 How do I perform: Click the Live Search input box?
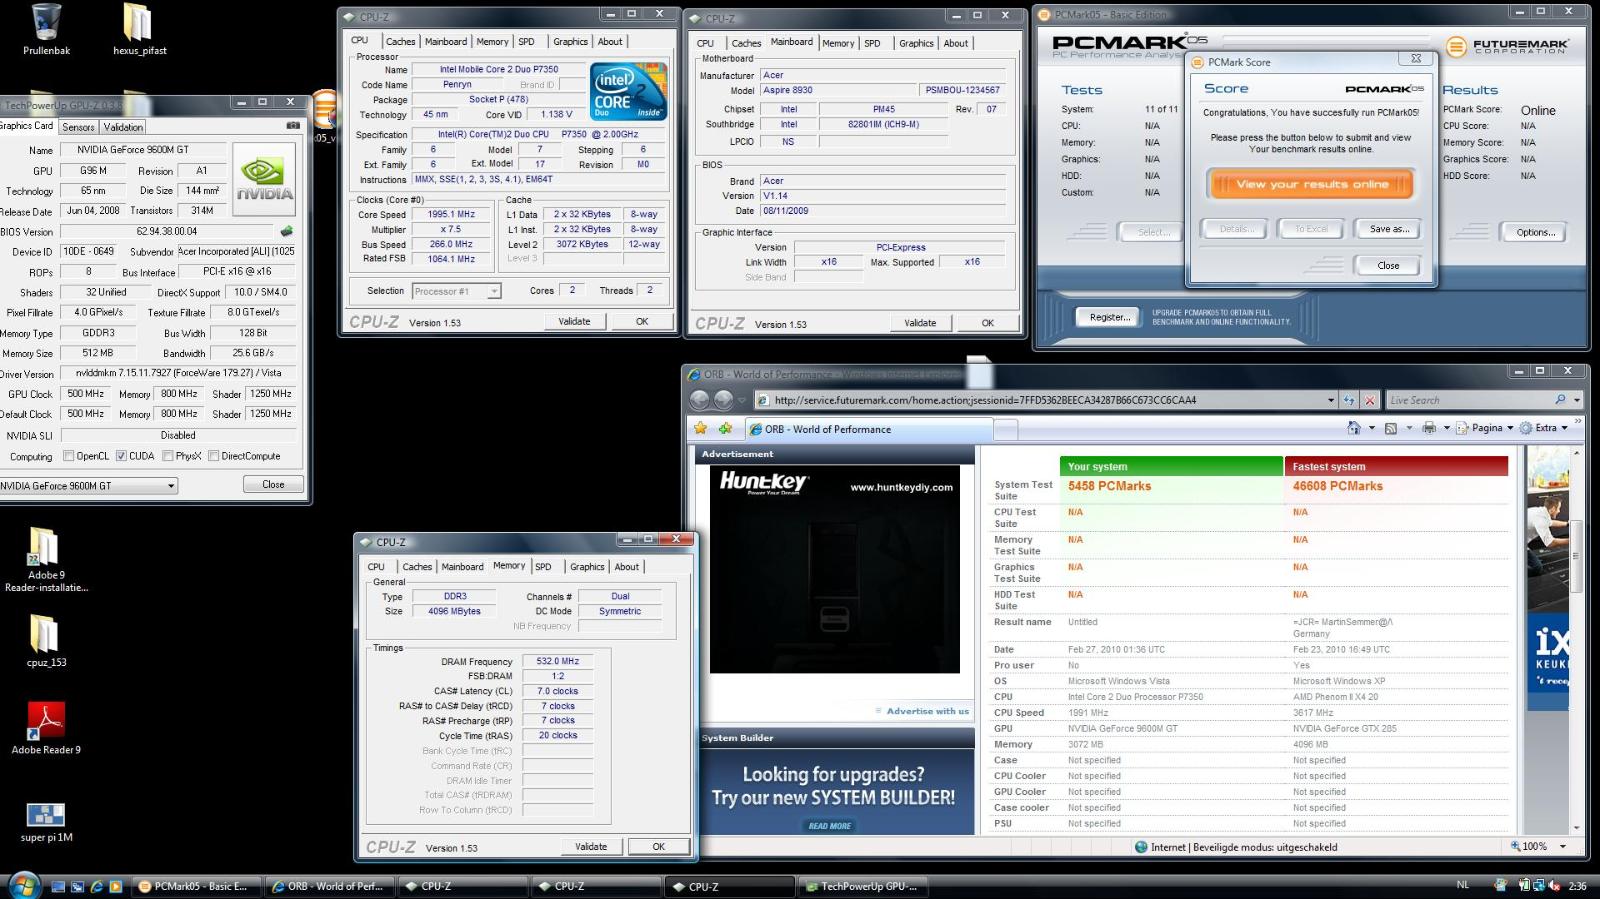point(1468,400)
